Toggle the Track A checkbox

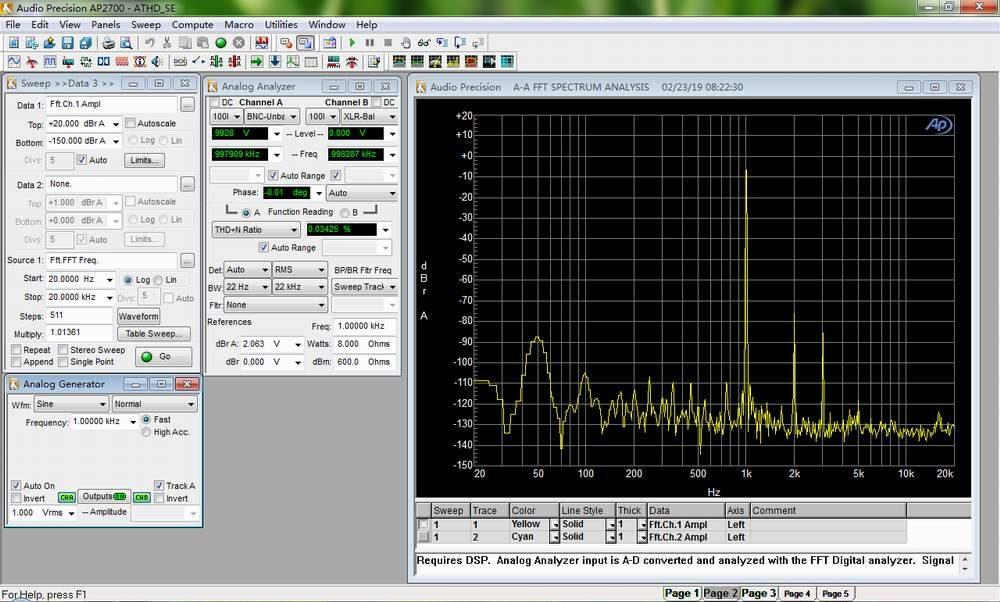point(159,485)
